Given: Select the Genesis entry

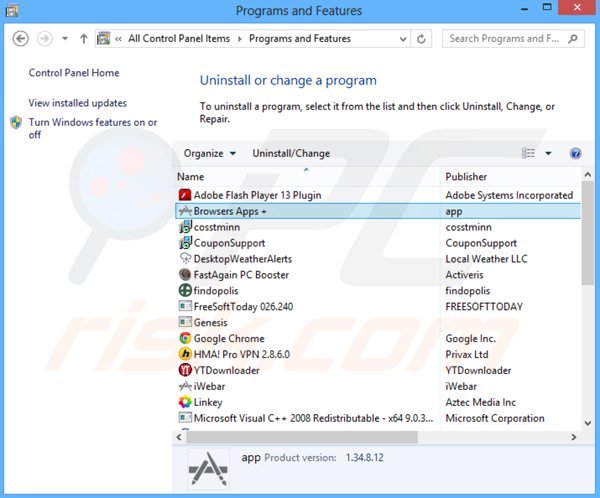Looking at the screenshot, I should (x=210, y=323).
